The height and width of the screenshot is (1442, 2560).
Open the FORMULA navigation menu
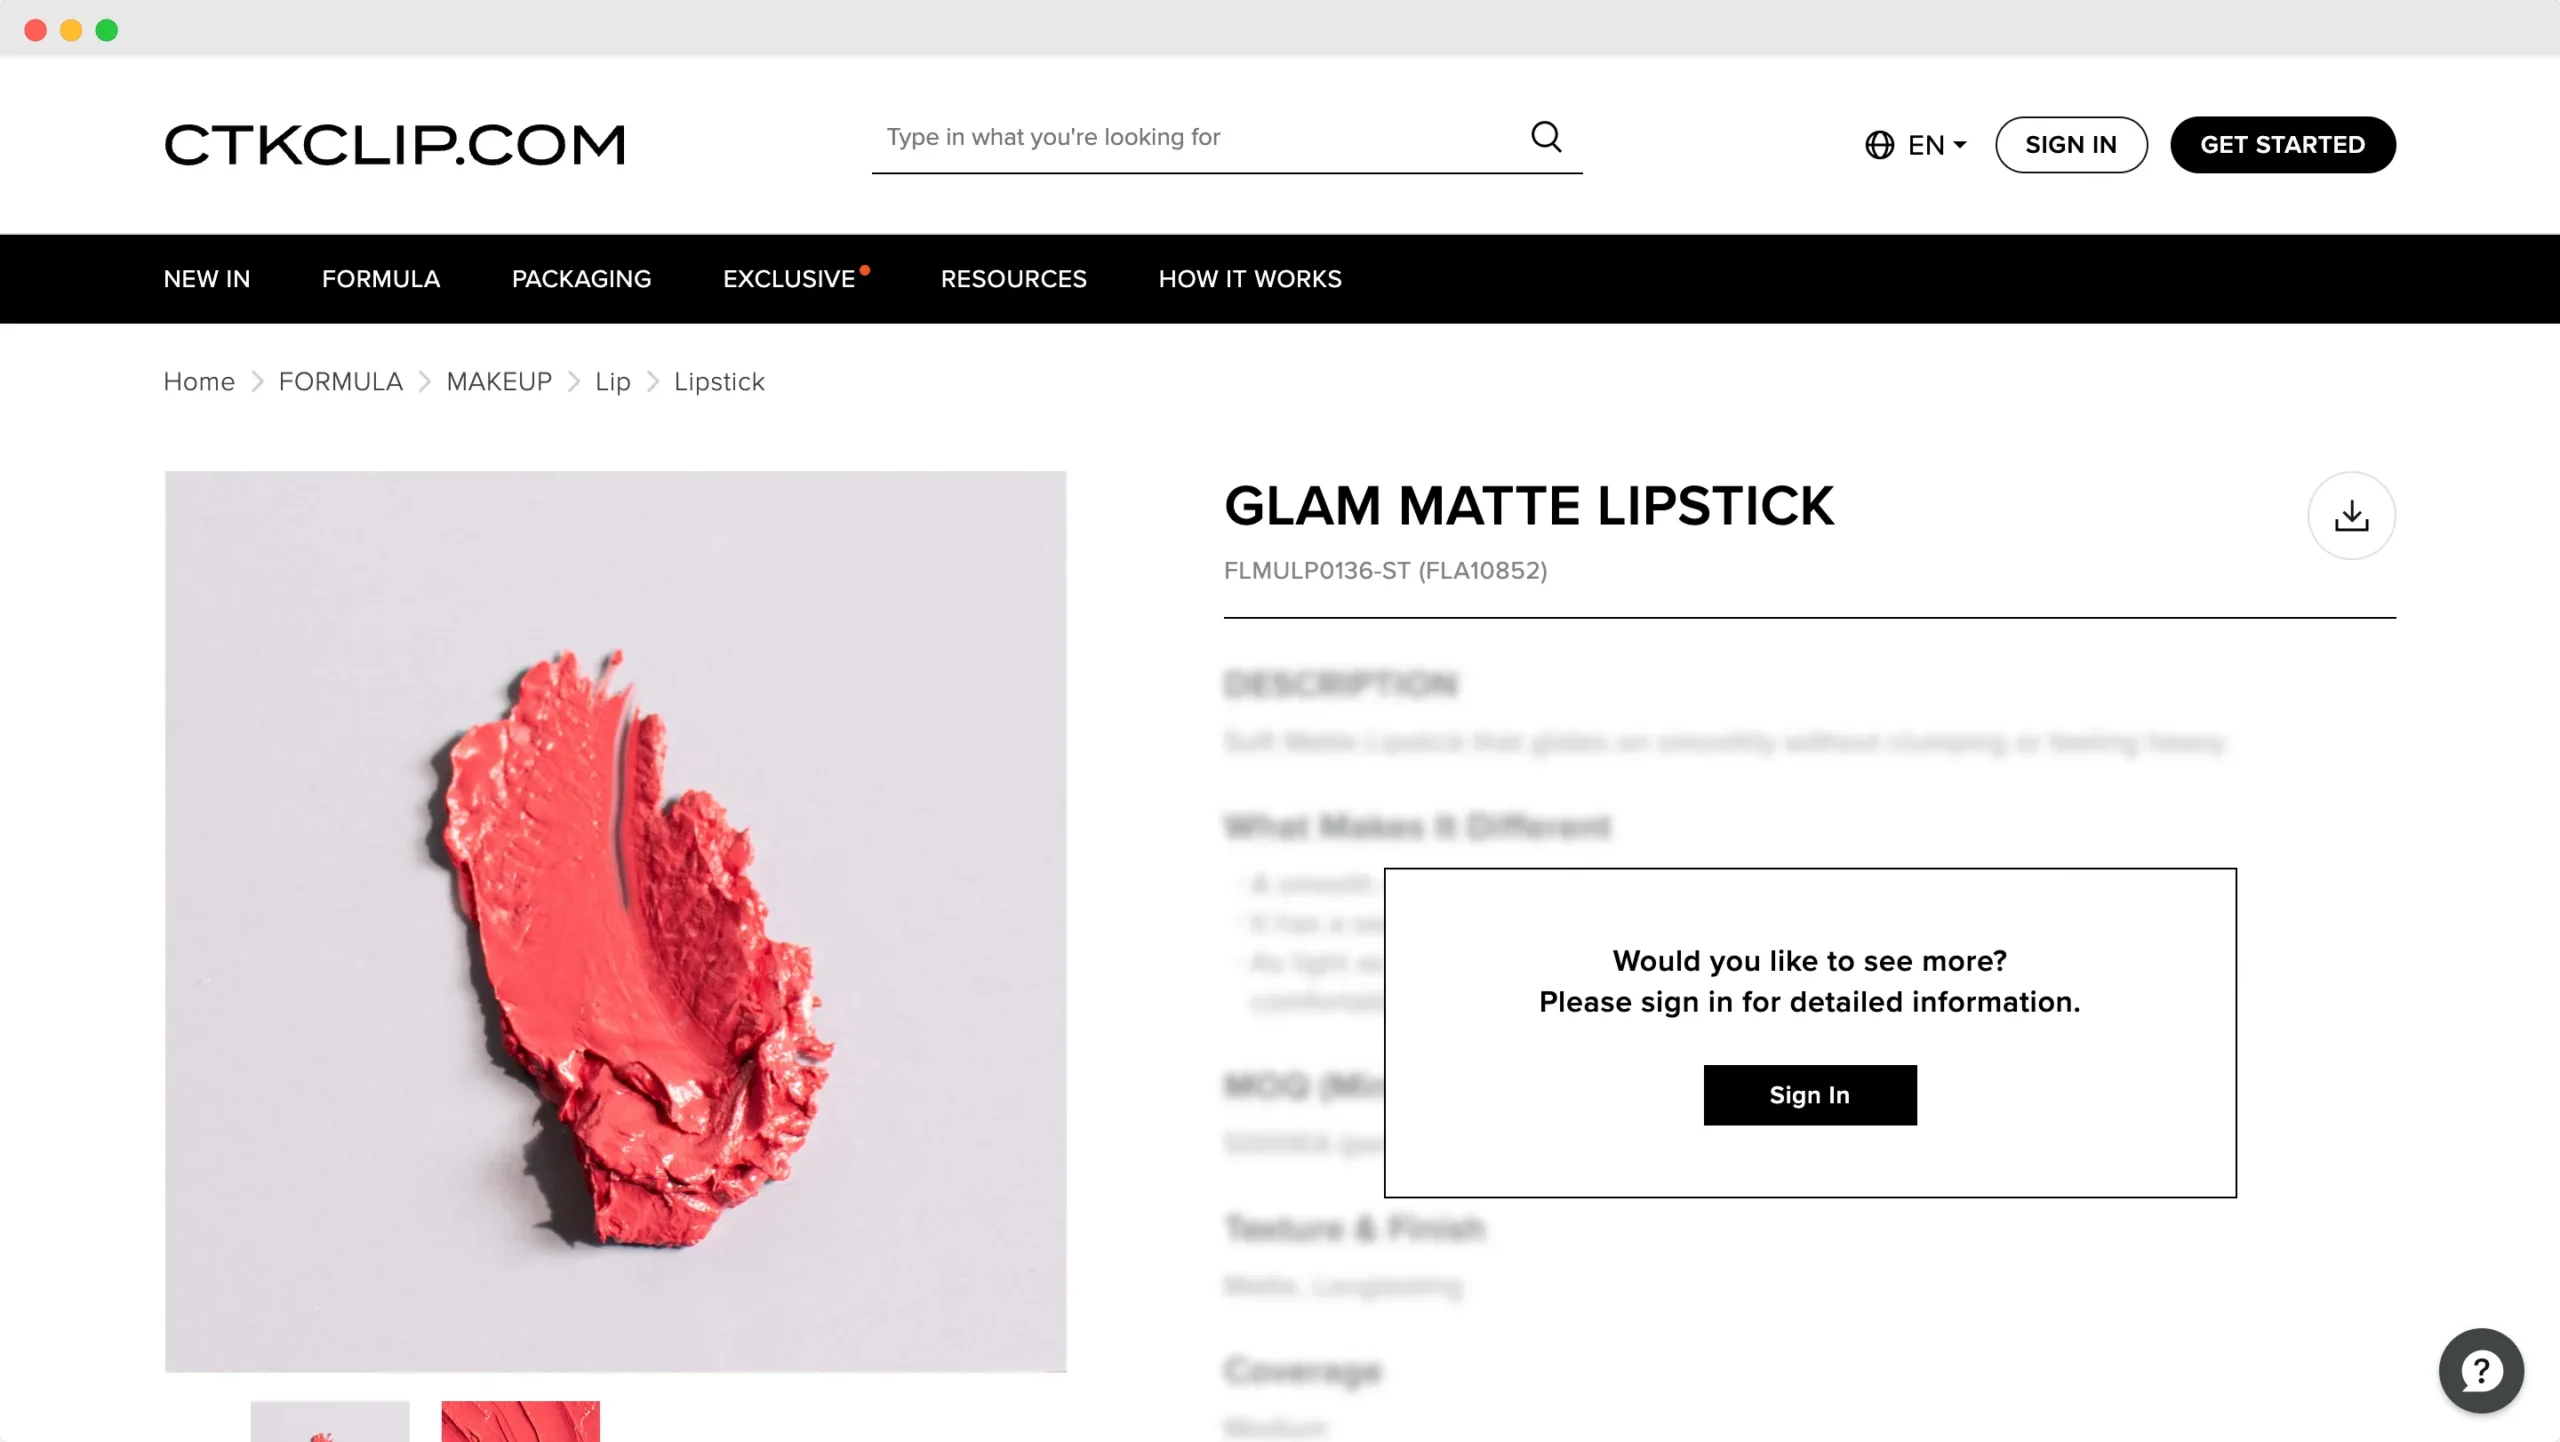381,279
